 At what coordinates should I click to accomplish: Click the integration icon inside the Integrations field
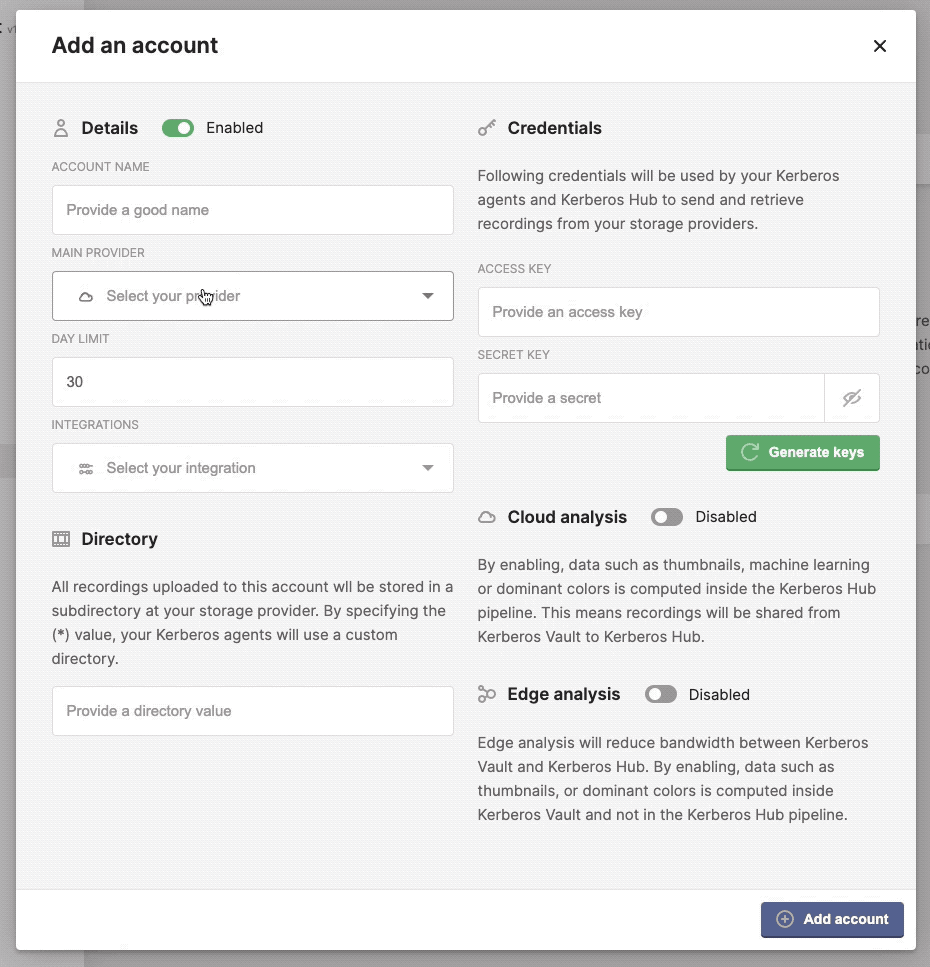click(85, 468)
